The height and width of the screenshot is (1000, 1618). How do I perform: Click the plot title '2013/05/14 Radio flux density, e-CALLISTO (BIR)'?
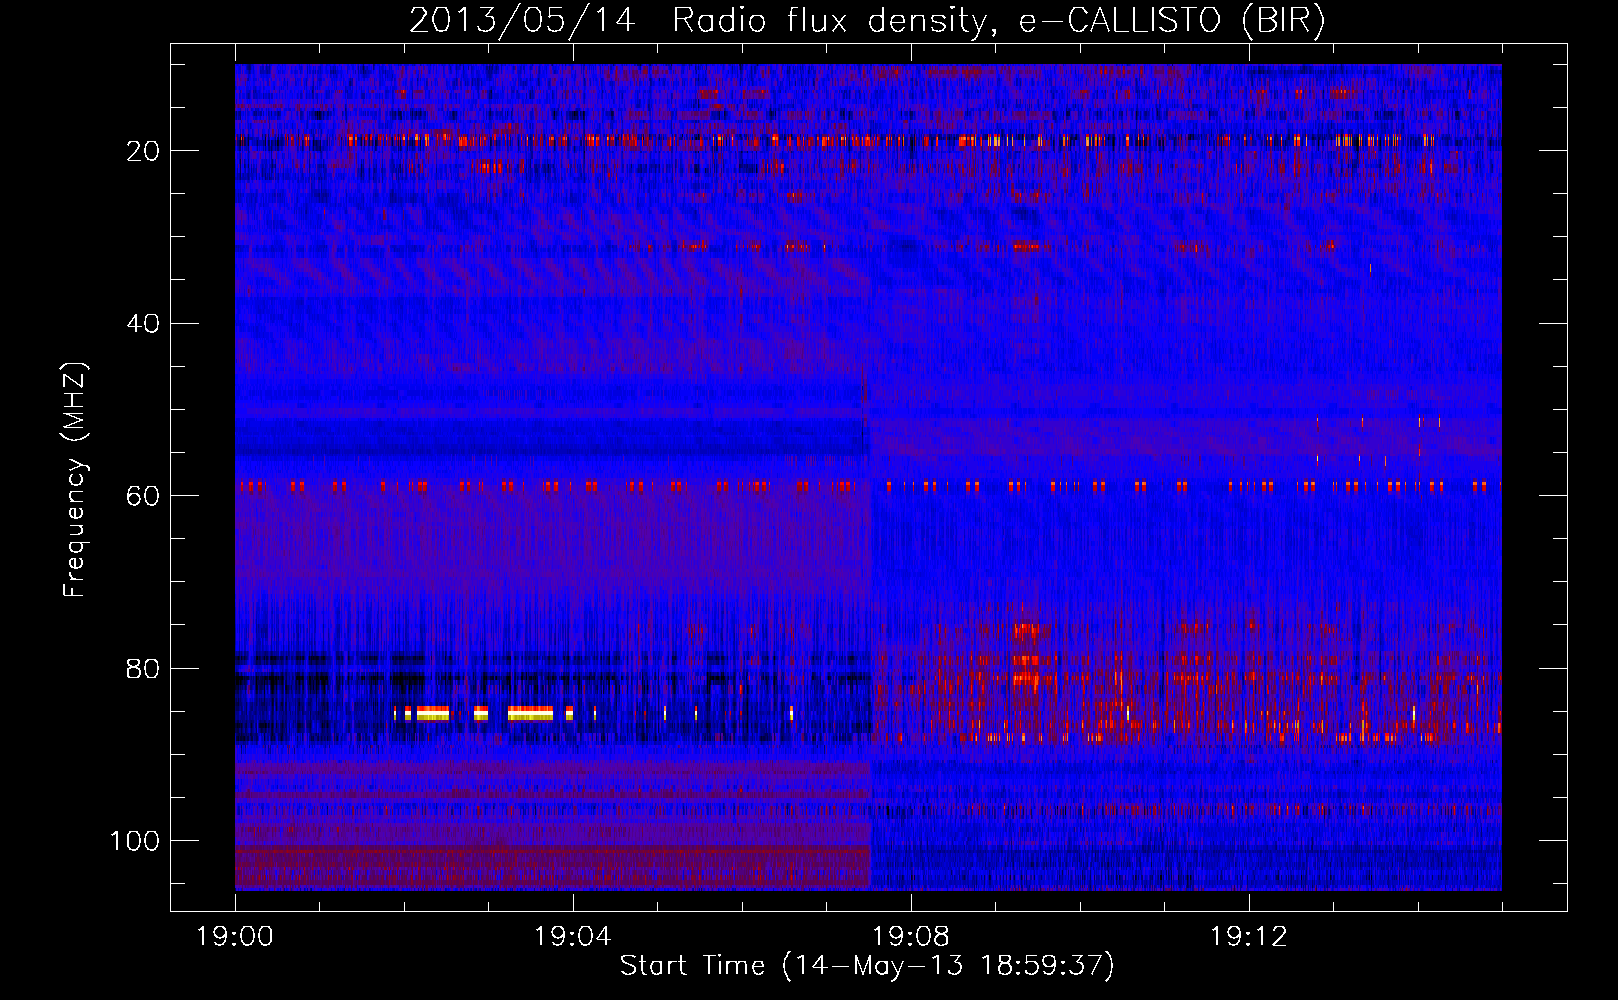pyautogui.click(x=867, y=20)
